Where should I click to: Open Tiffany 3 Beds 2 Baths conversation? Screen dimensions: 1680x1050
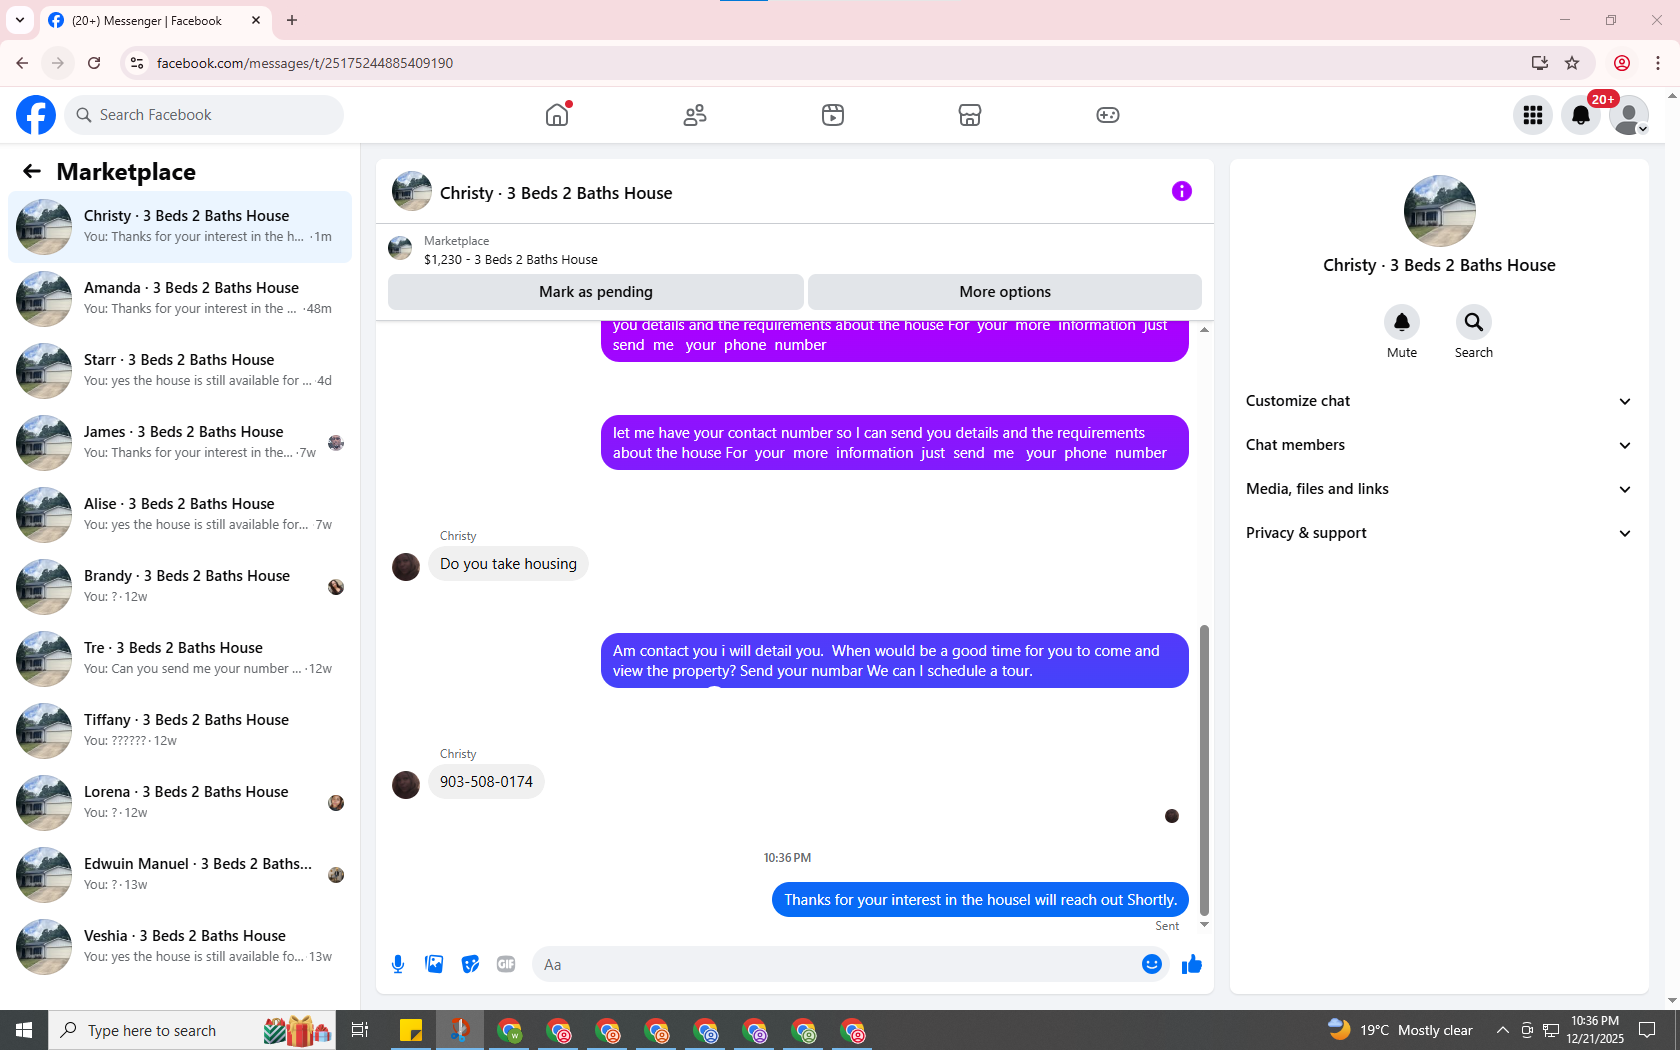pos(180,730)
